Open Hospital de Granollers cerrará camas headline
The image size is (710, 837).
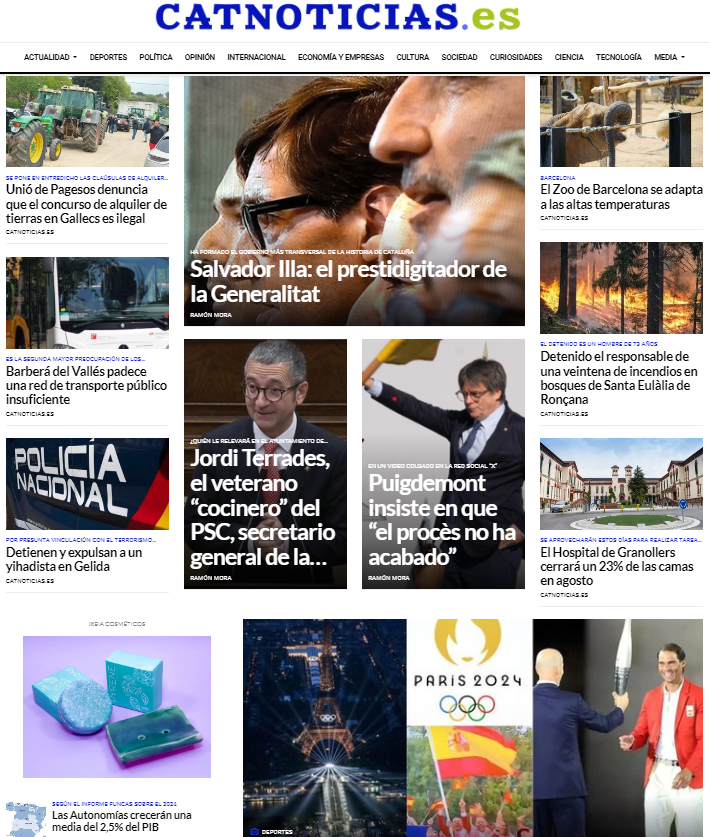pos(617,566)
